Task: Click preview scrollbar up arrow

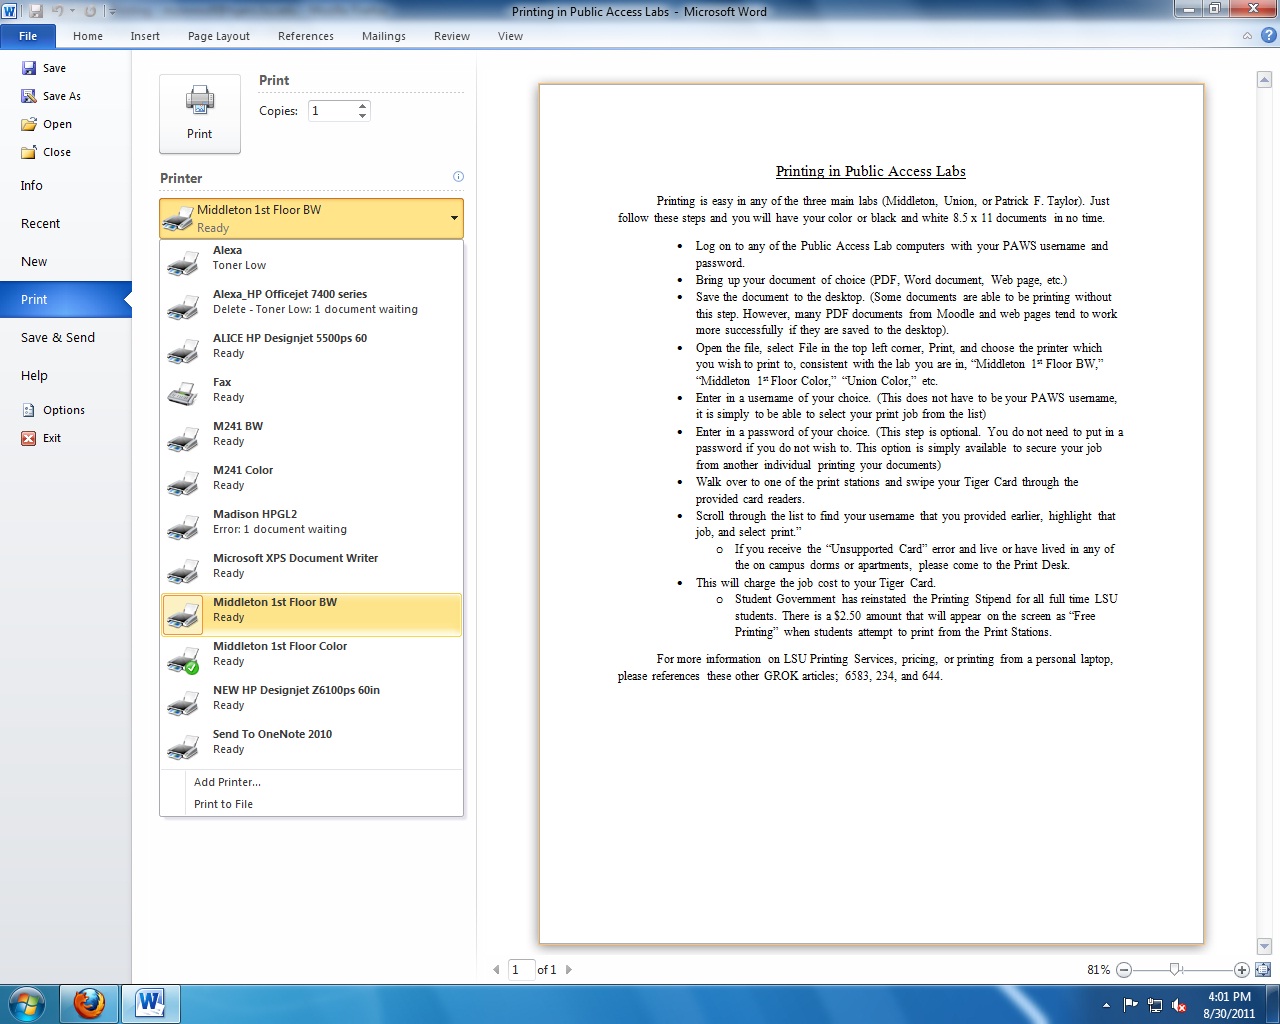Action: tap(1263, 80)
